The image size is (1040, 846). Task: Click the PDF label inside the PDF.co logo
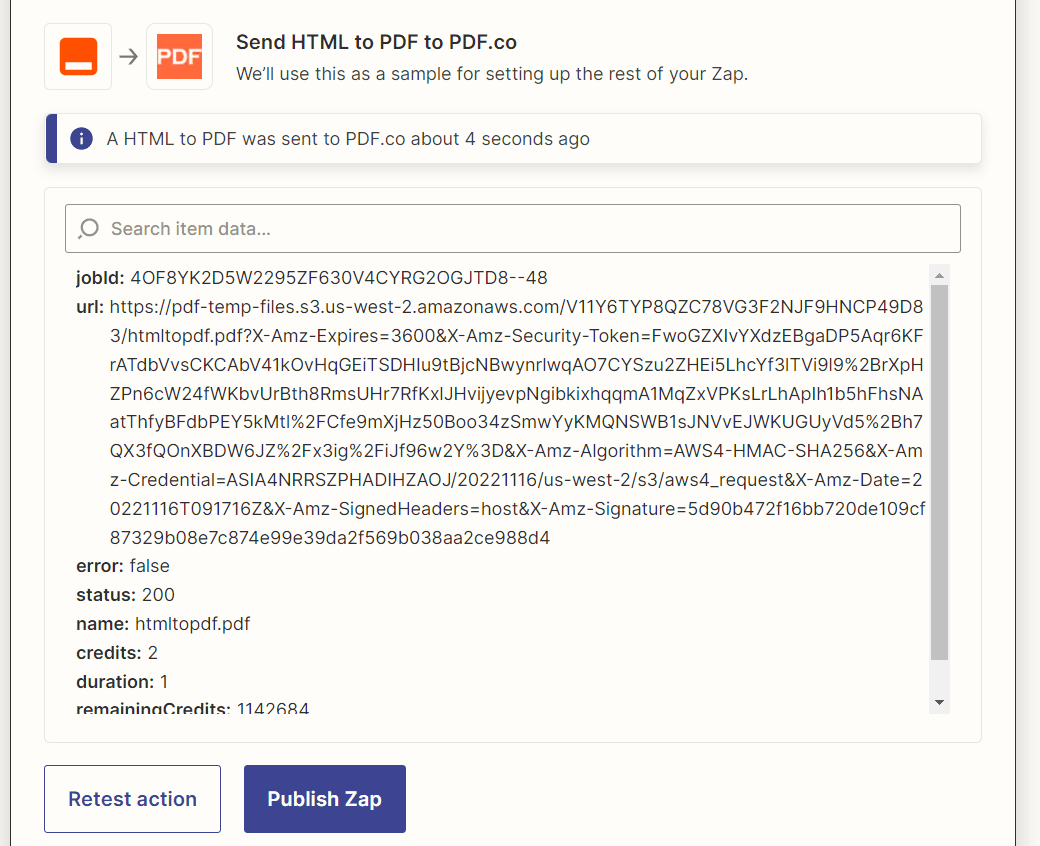click(179, 57)
